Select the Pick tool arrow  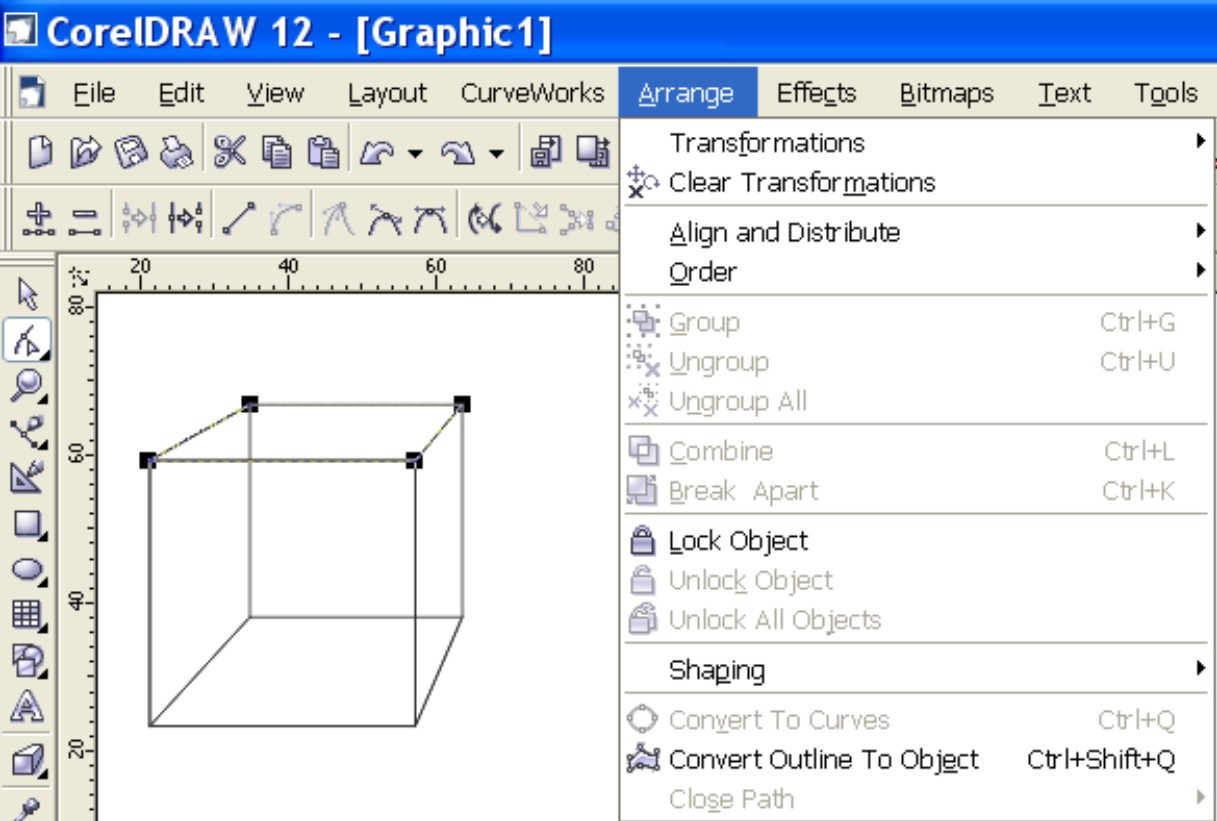point(27,295)
